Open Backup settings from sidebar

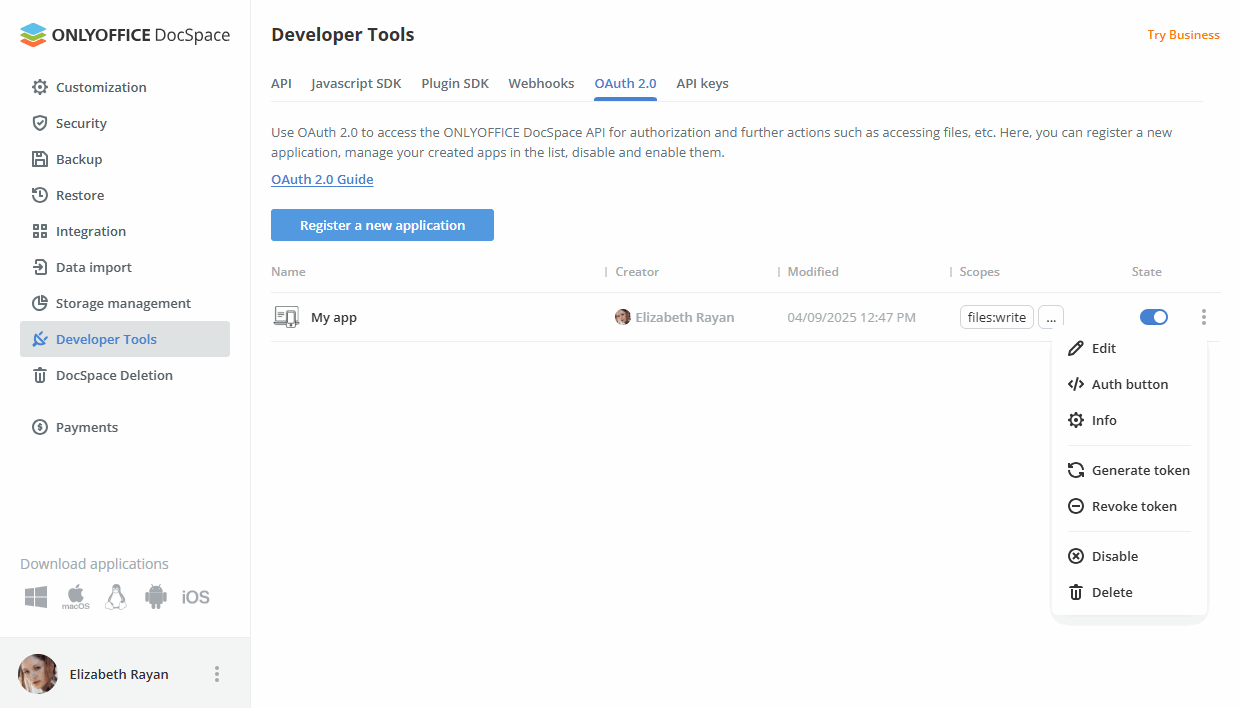tap(78, 158)
